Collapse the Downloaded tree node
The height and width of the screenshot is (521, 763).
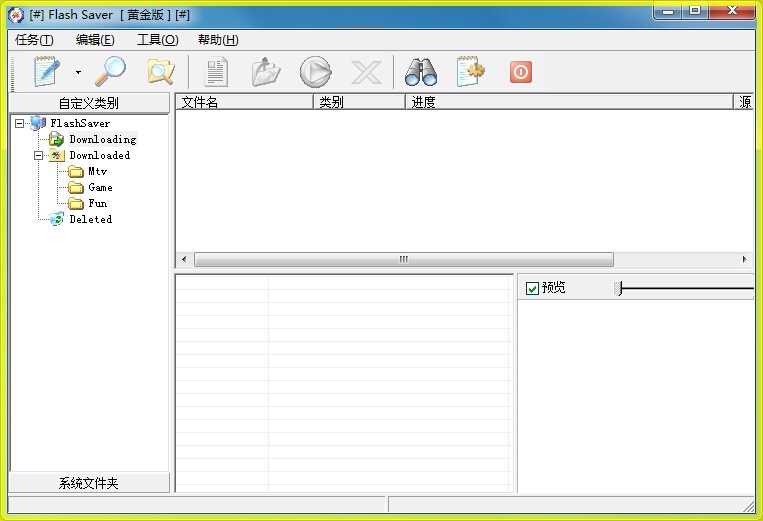click(38, 155)
